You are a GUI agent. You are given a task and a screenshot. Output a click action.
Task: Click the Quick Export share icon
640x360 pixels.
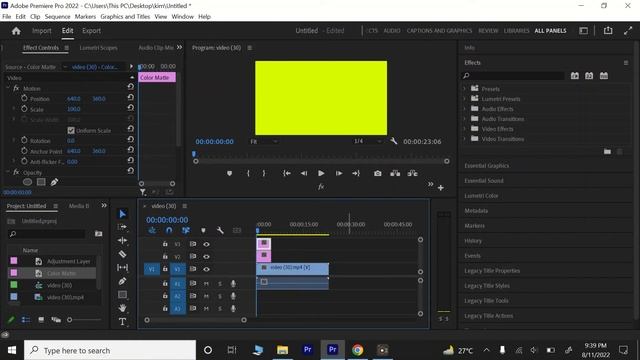608,31
